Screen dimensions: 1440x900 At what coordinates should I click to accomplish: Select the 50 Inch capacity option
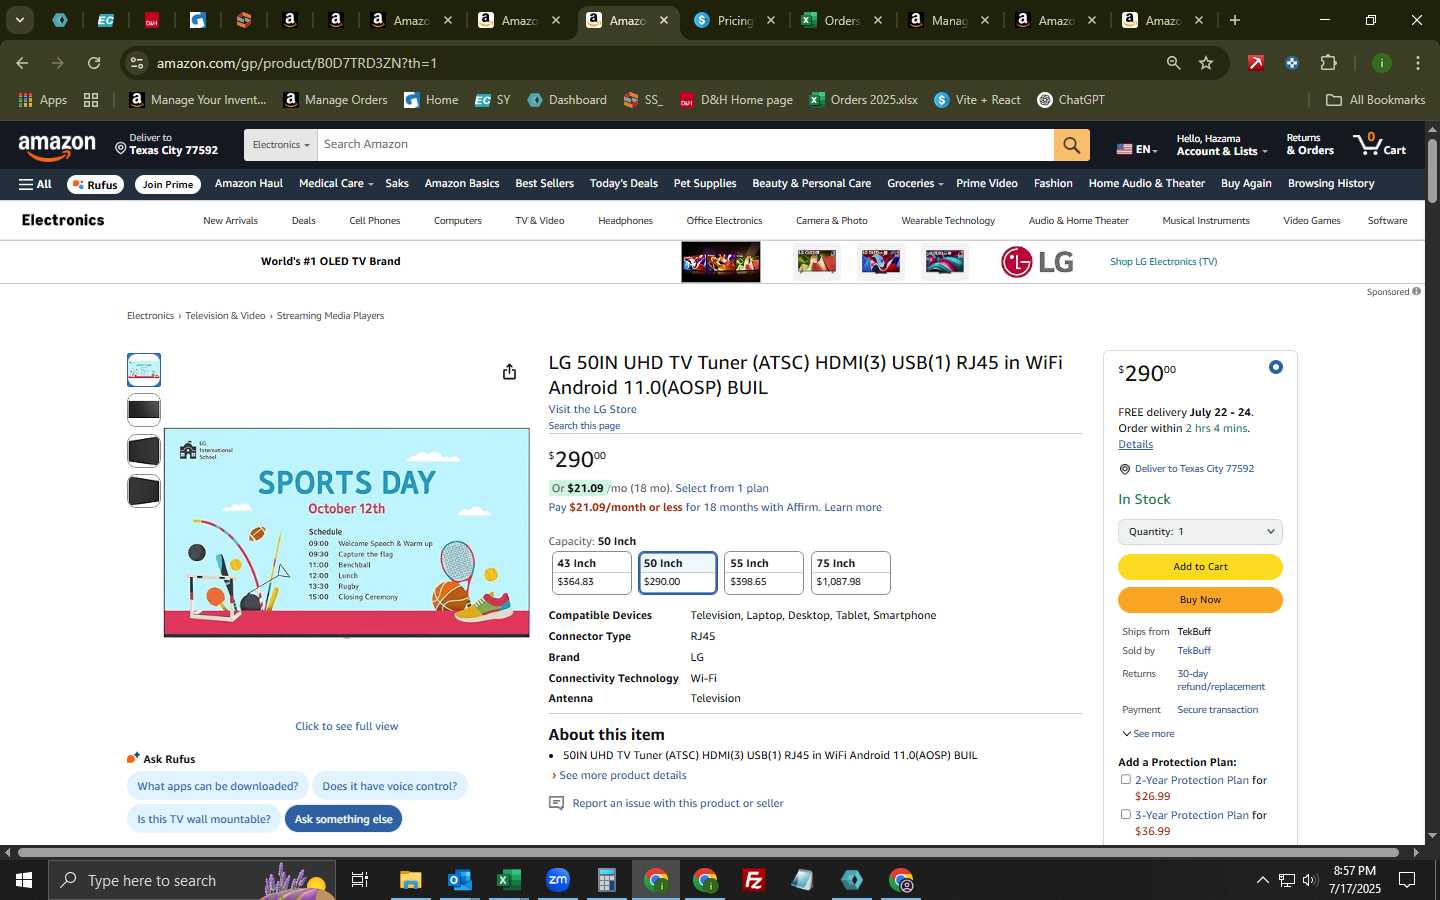tap(677, 573)
